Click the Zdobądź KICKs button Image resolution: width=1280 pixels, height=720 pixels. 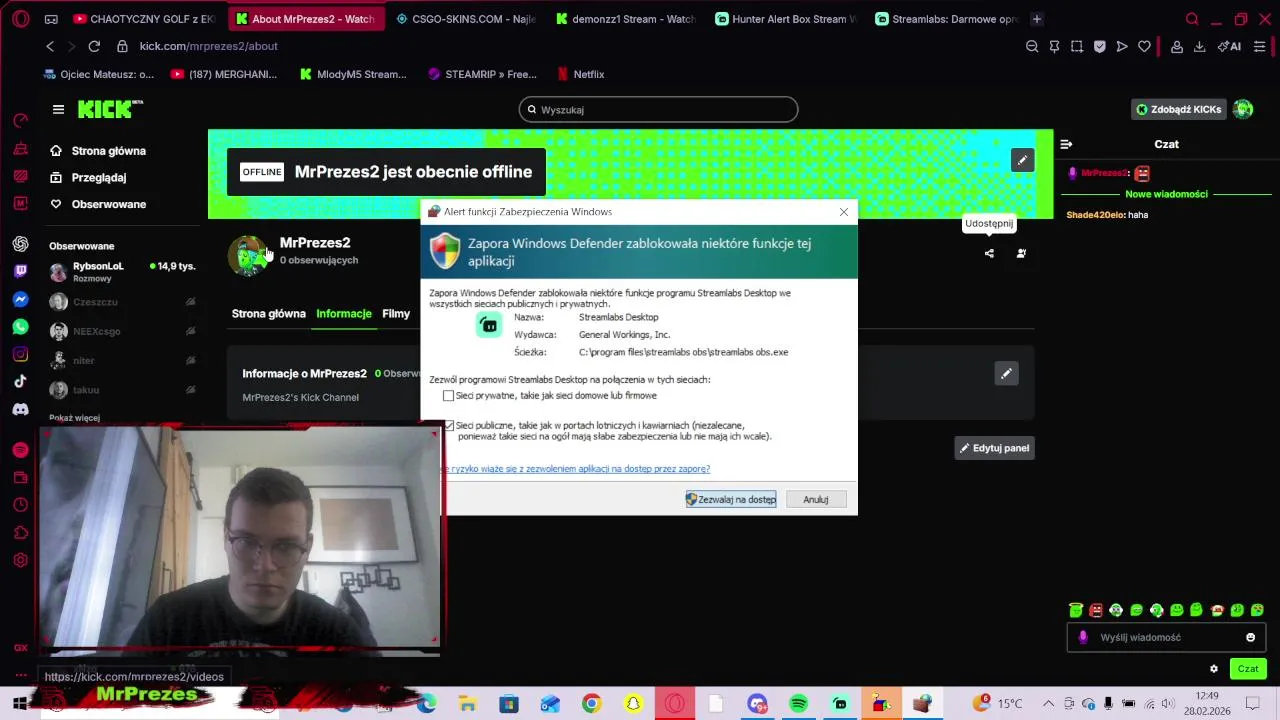point(1179,109)
